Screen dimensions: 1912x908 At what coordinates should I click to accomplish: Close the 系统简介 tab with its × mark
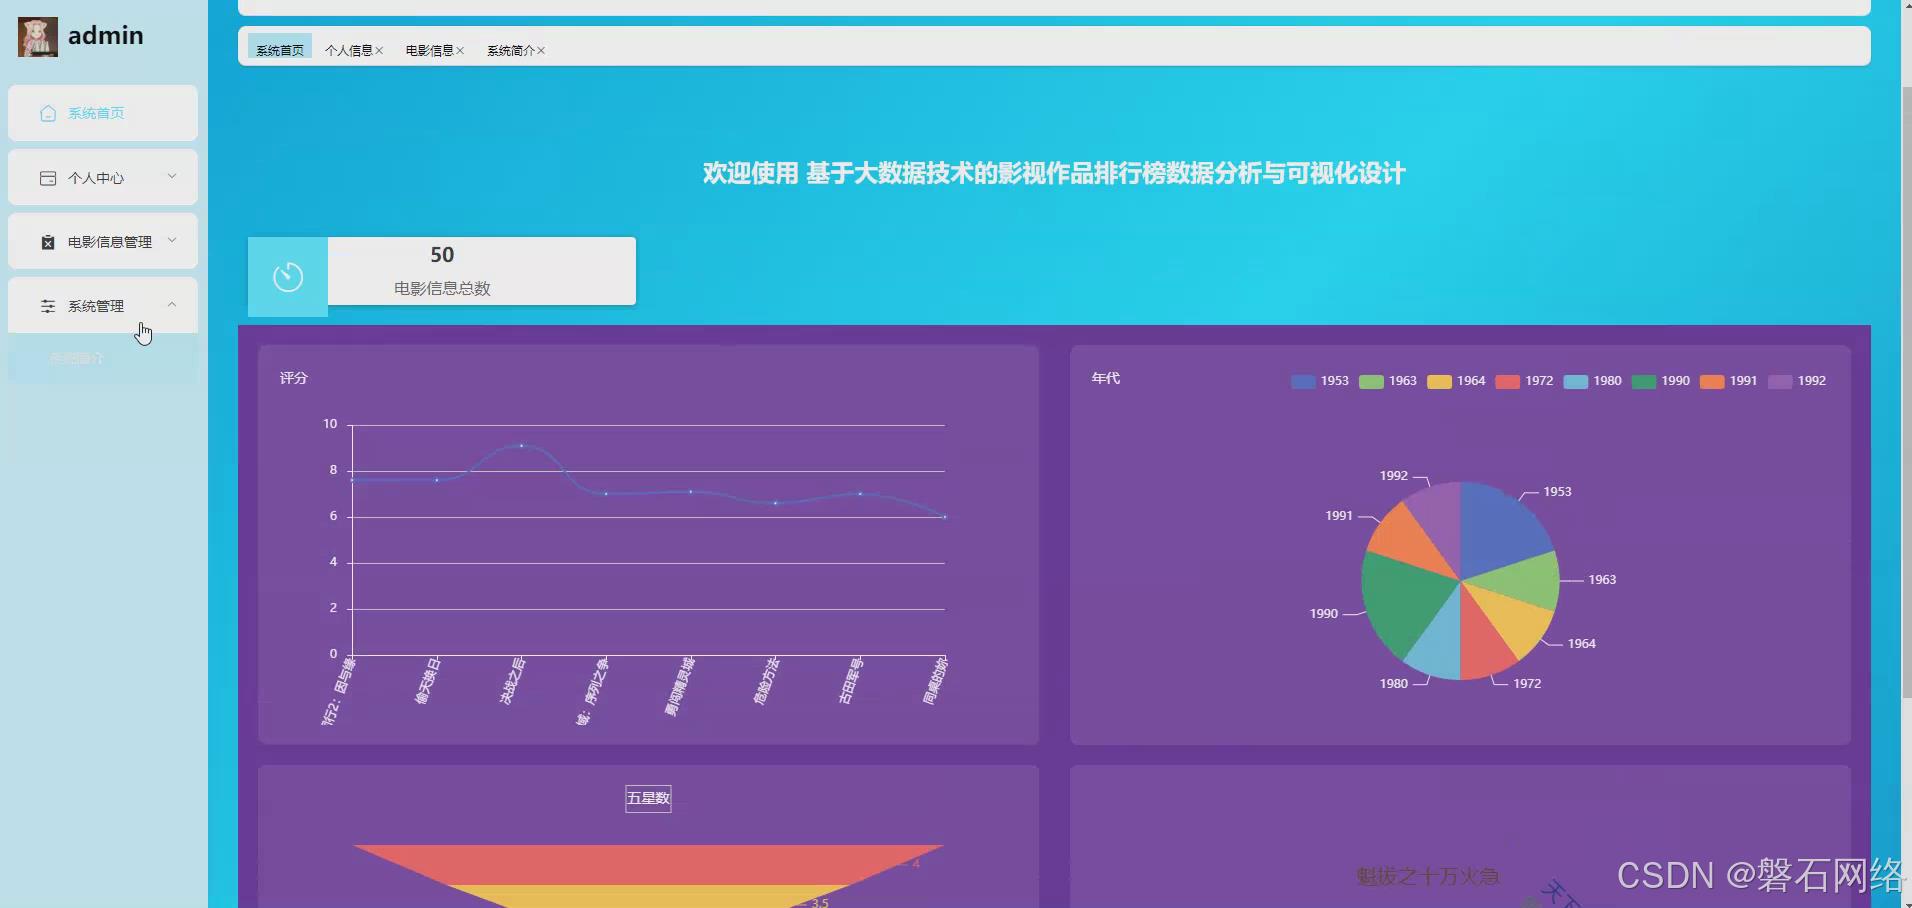543,50
